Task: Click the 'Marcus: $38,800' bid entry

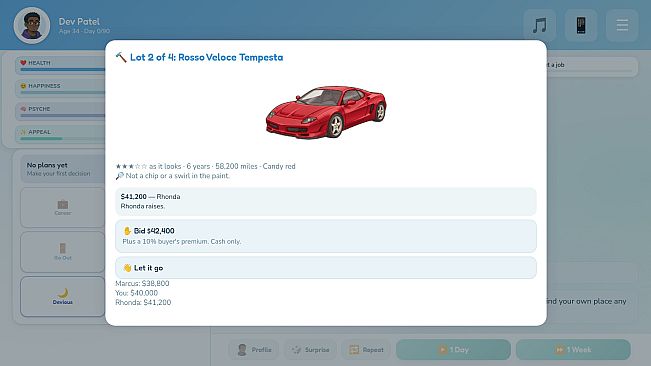Action: coord(142,283)
